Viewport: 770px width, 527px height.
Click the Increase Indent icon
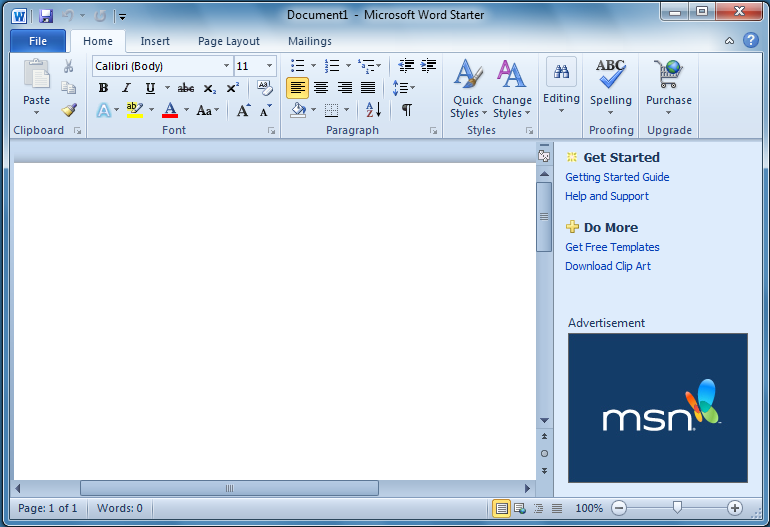[x=428, y=66]
